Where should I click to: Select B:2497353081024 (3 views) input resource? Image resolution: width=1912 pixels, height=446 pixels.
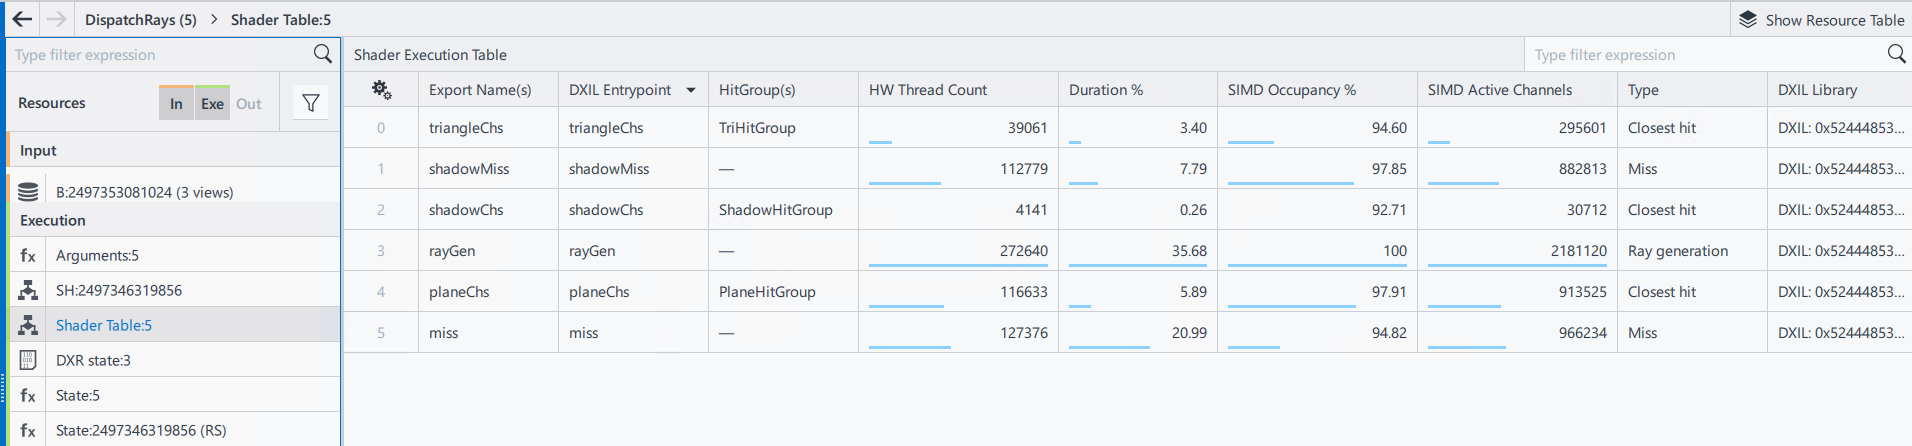pos(174,190)
